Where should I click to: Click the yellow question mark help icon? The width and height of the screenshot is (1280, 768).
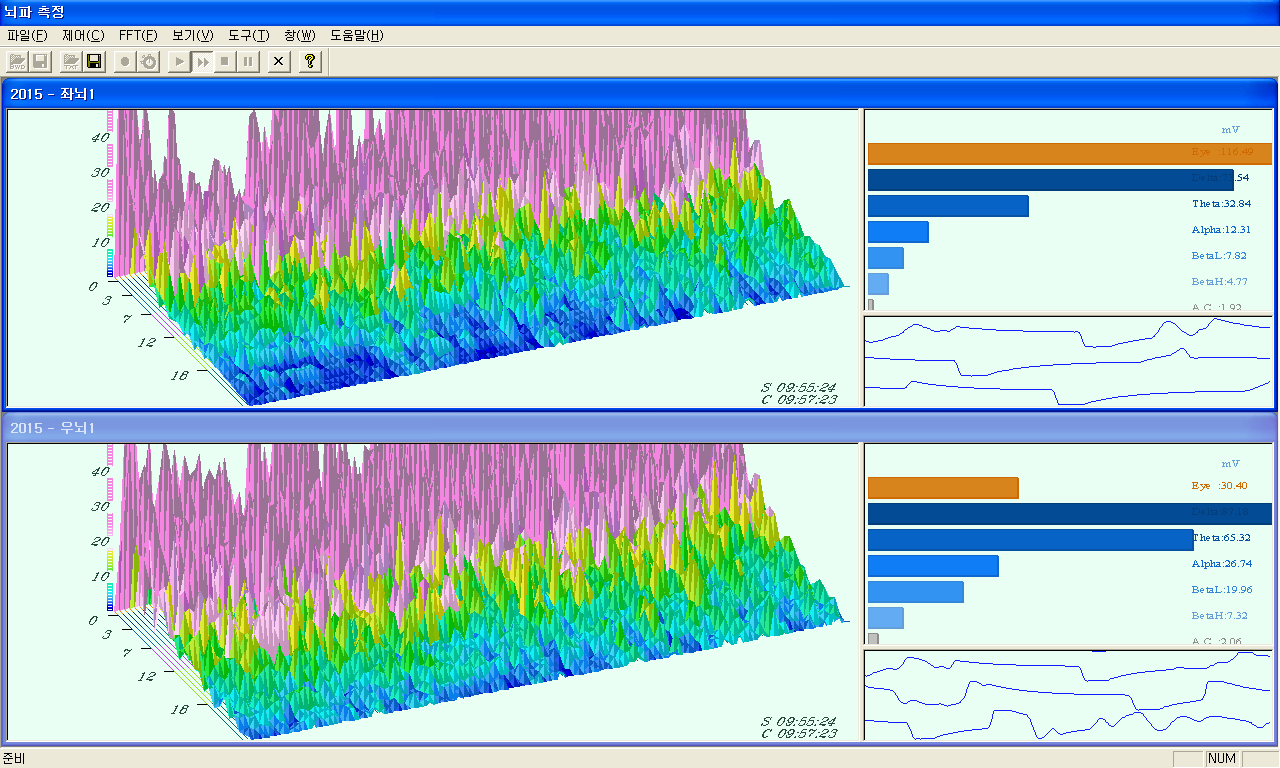[310, 62]
